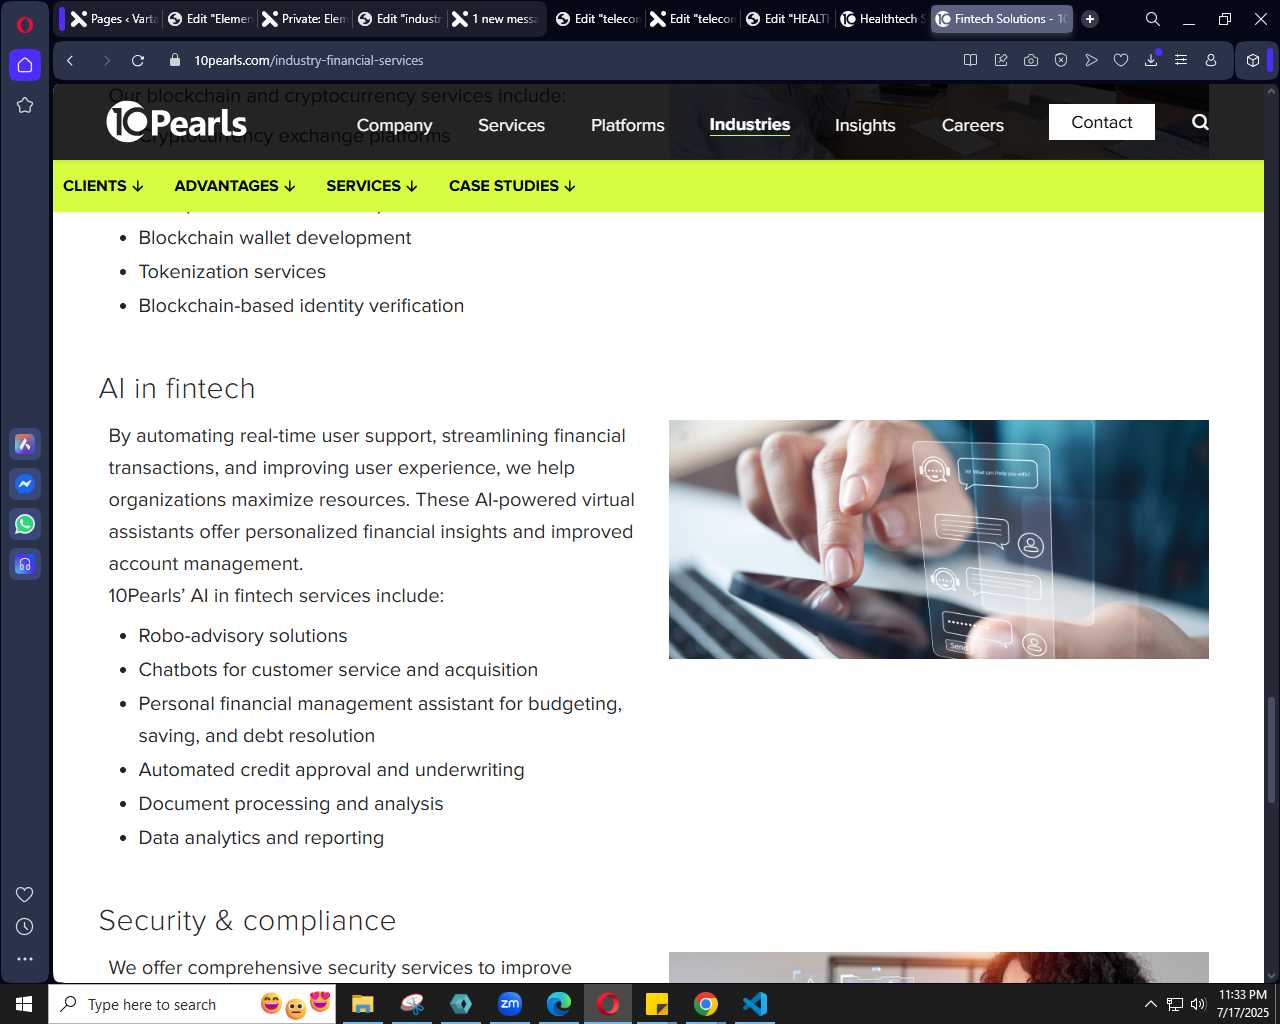
Task: Expand the CLIENTS section anchor
Action: 103,186
